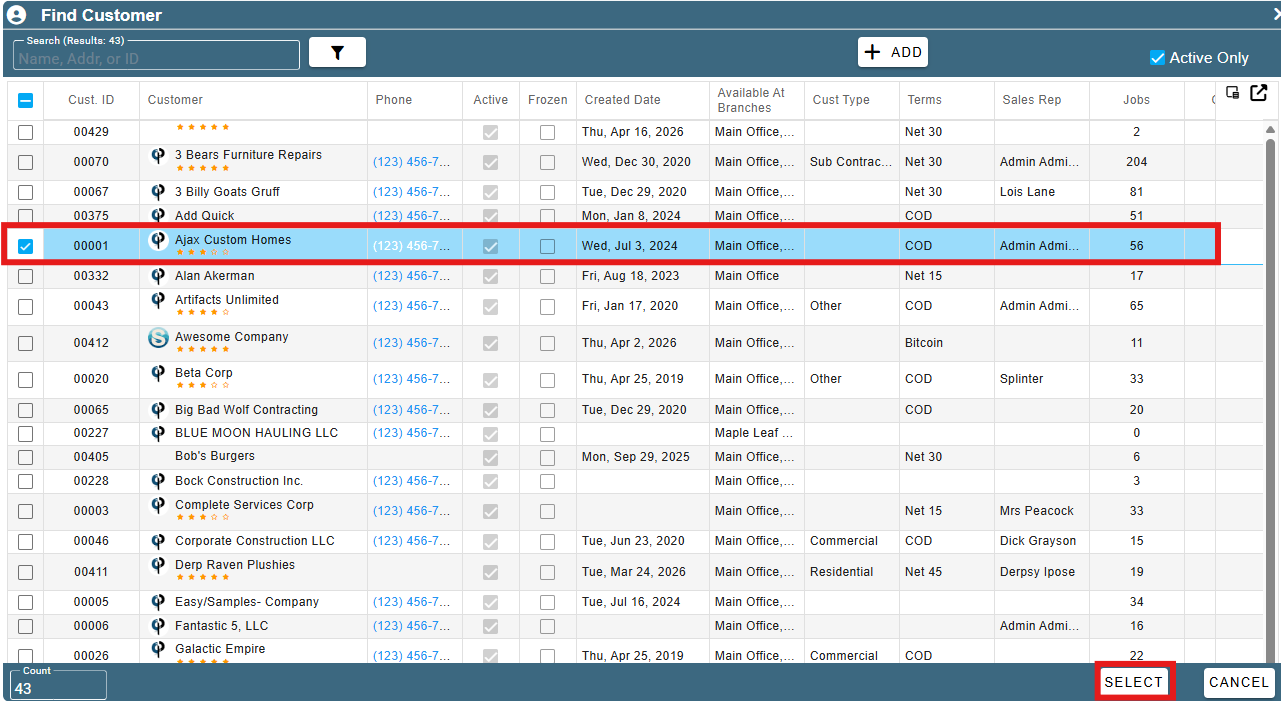Click customer ID 00228 cell
Image resolution: width=1281 pixels, height=701 pixels.
tap(91, 481)
